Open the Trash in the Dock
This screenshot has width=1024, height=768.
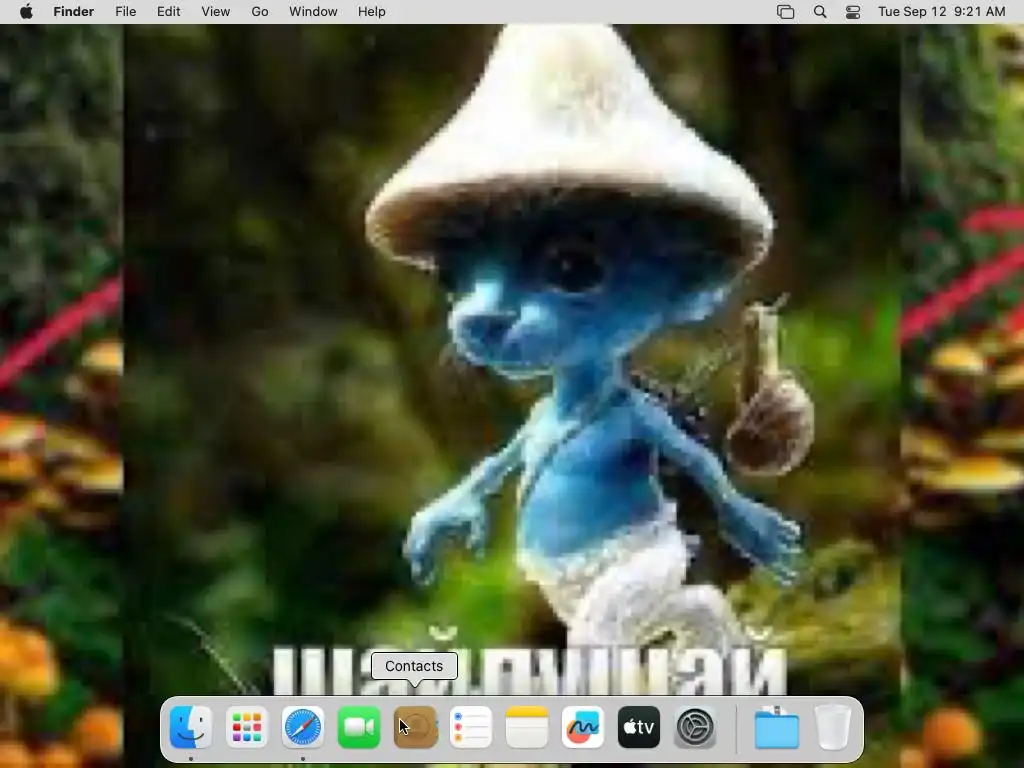tap(833, 728)
